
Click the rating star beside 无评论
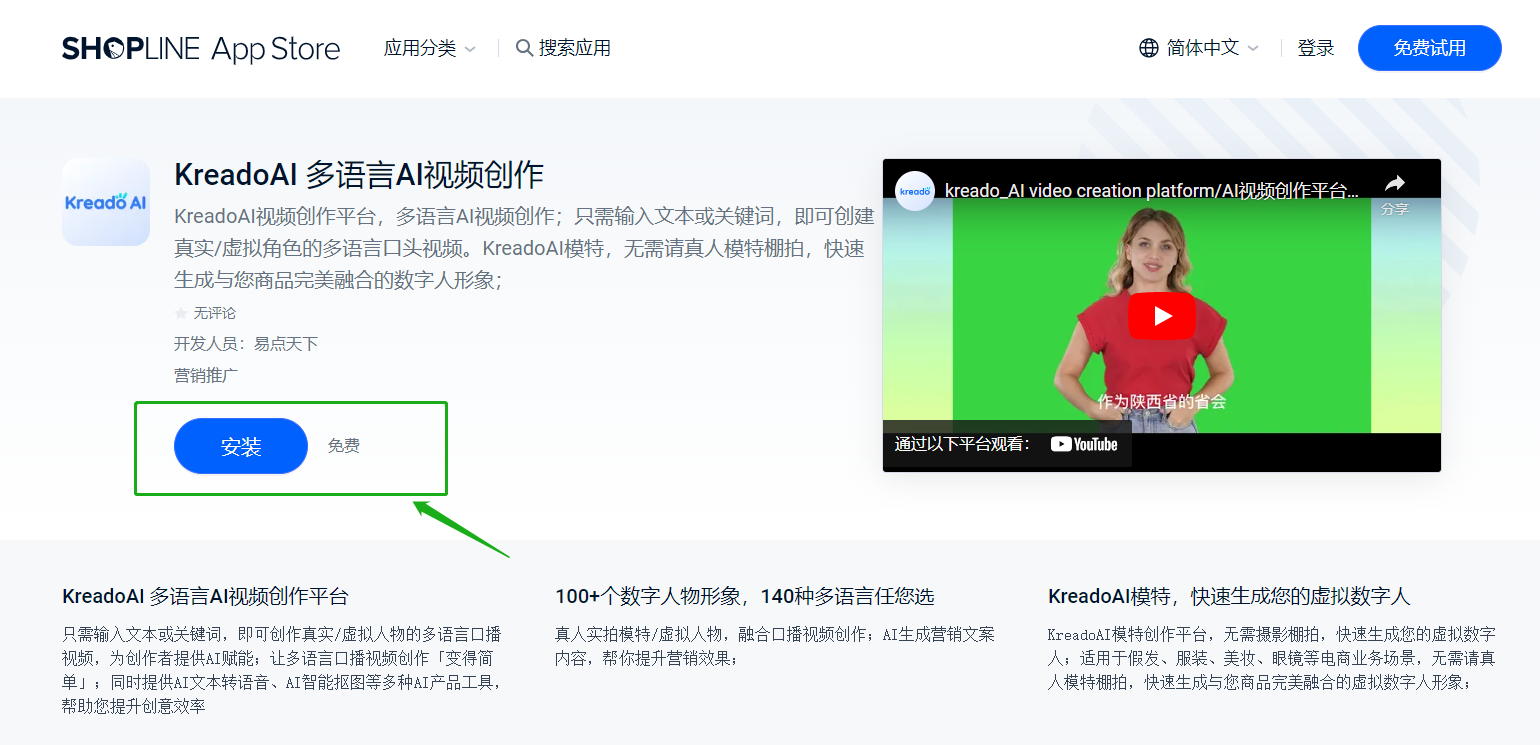pos(180,312)
